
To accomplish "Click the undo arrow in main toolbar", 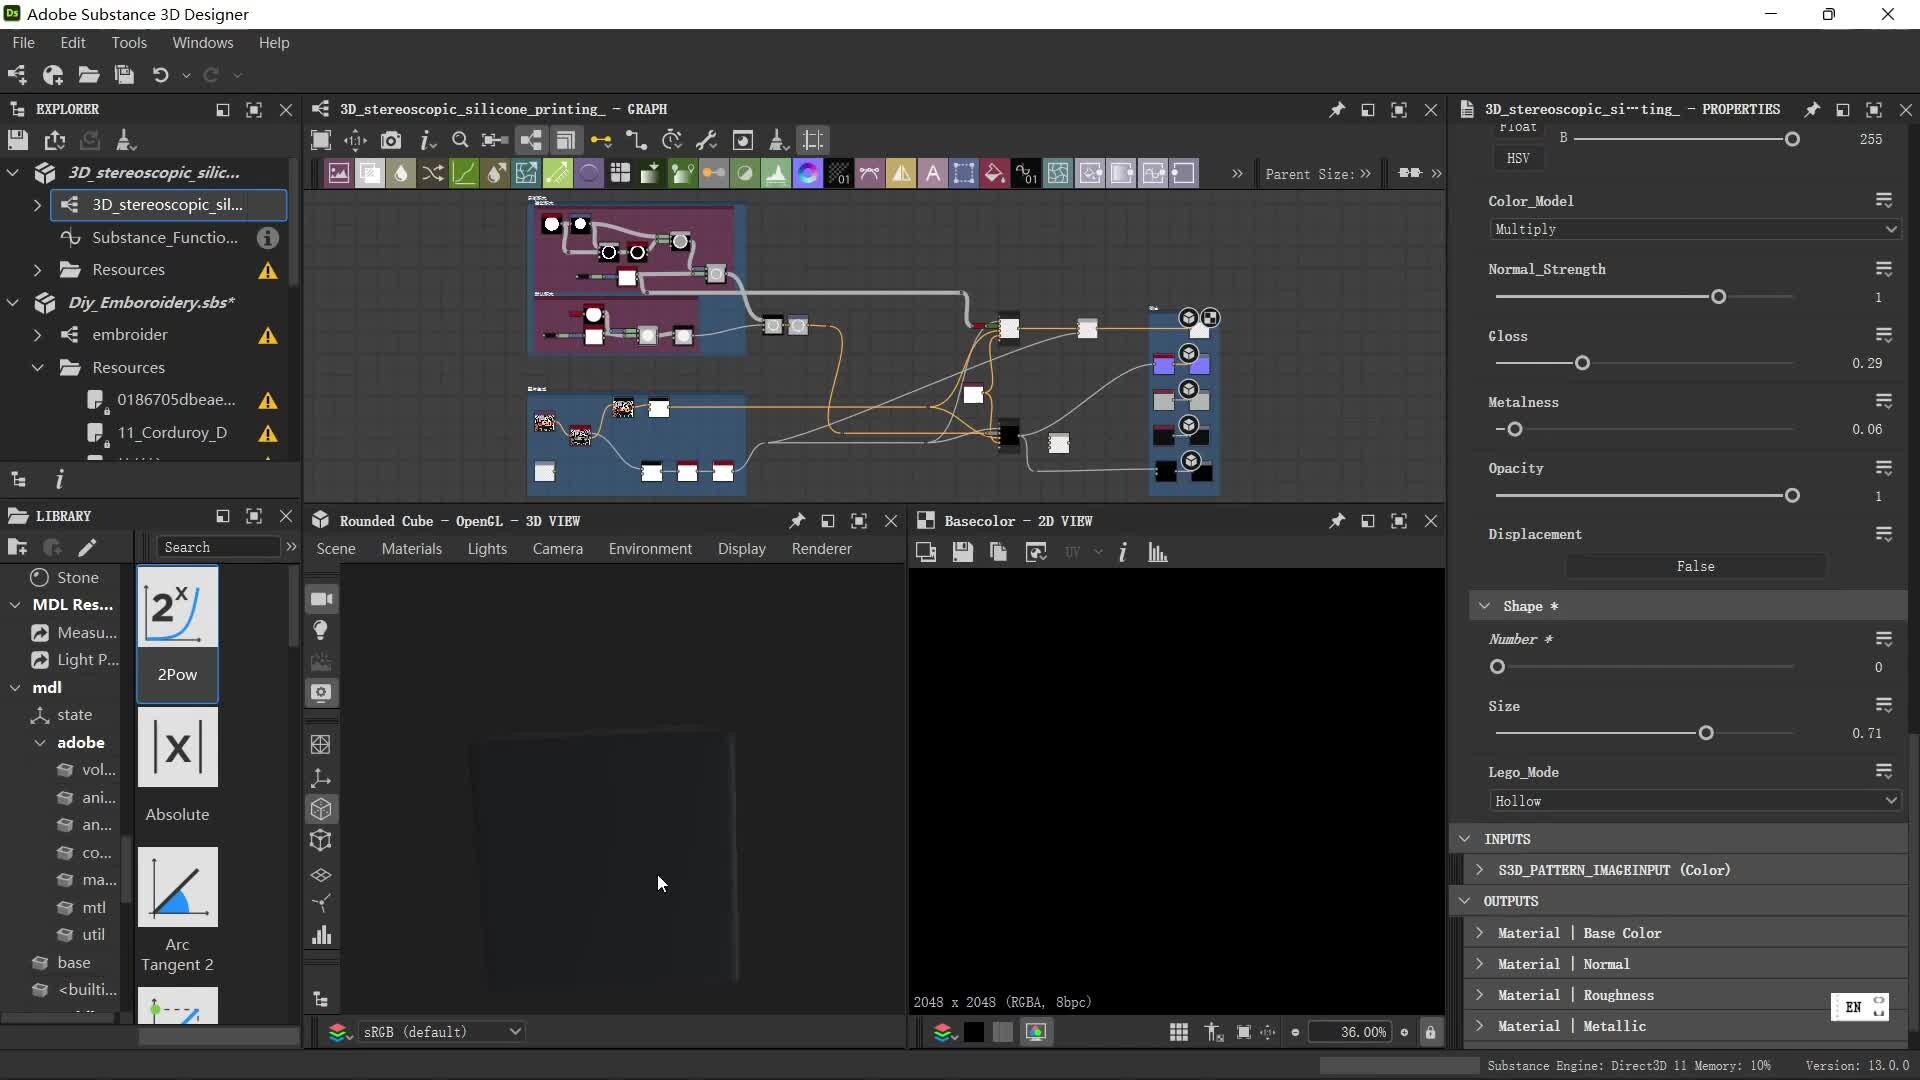I will [x=160, y=75].
